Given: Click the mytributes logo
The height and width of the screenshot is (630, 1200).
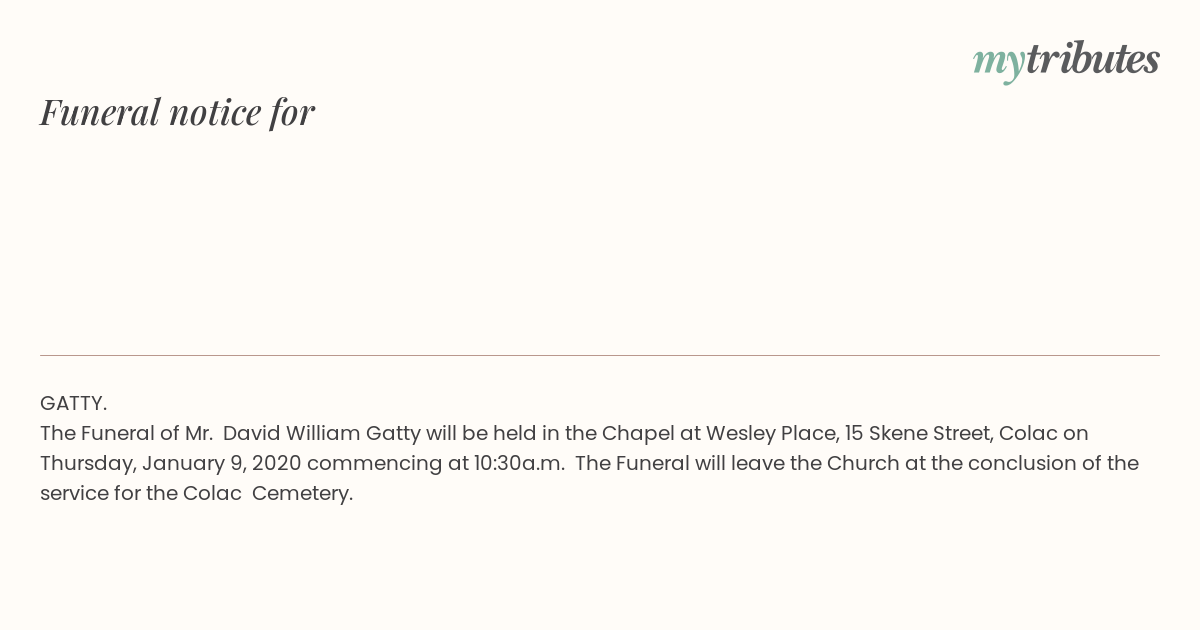Looking at the screenshot, I should click(1066, 61).
